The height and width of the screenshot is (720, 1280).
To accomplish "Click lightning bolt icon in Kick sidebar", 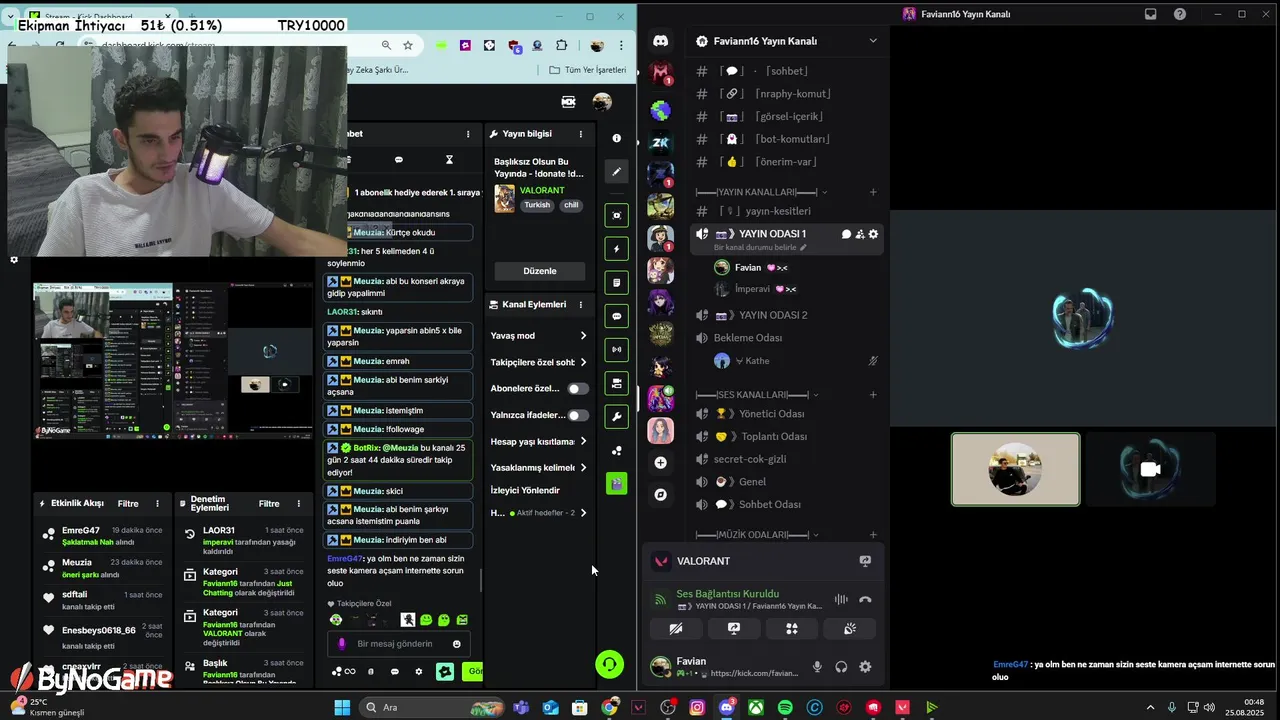I will click(x=617, y=249).
